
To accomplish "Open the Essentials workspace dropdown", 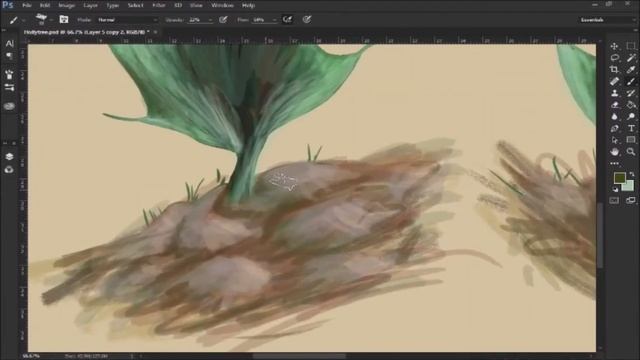I will [607, 20].
